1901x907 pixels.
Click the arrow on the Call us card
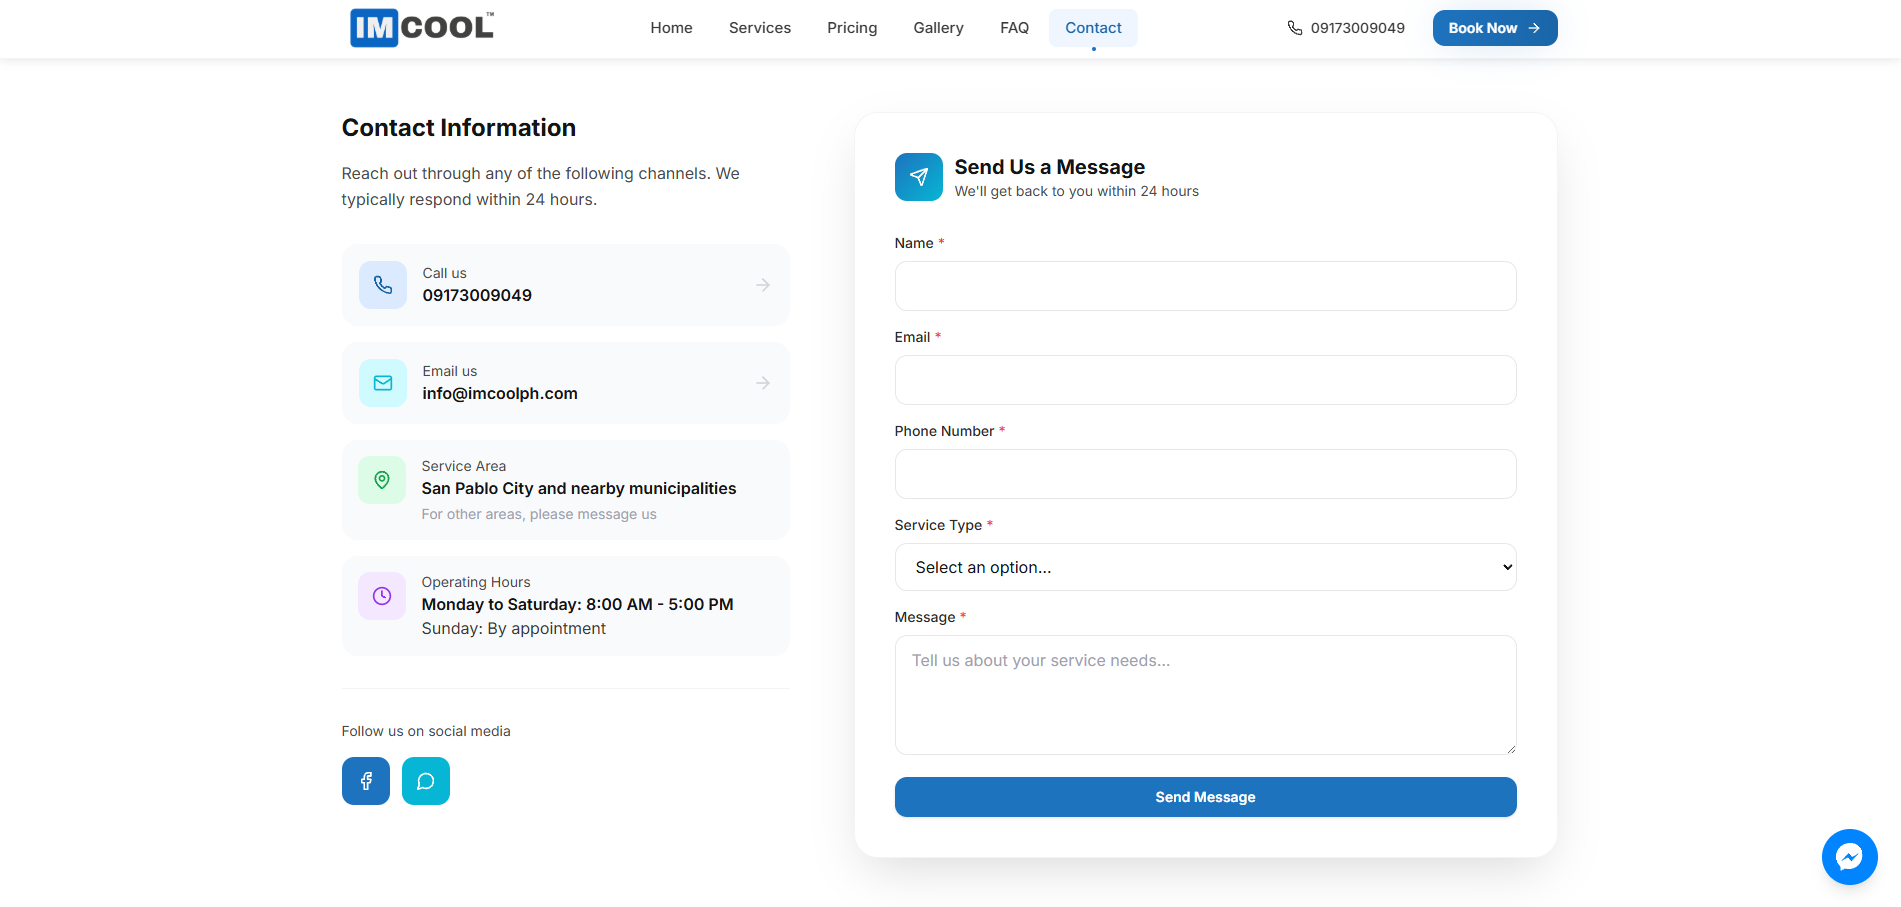tap(763, 285)
